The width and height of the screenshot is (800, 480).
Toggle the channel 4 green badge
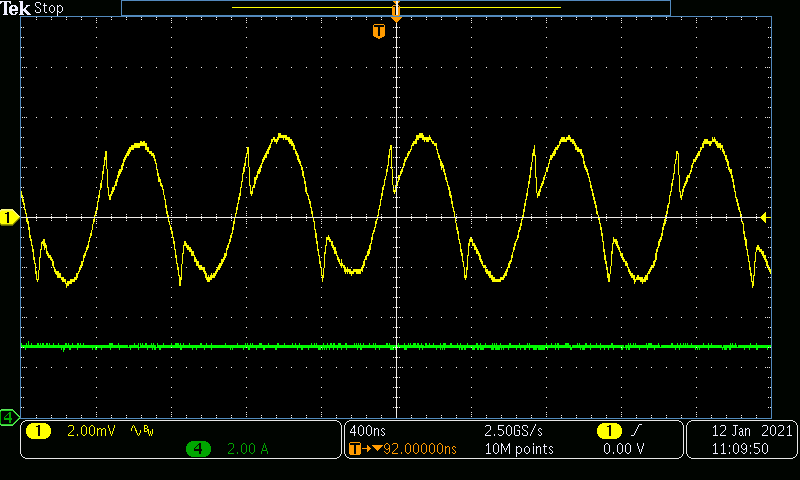point(199,450)
